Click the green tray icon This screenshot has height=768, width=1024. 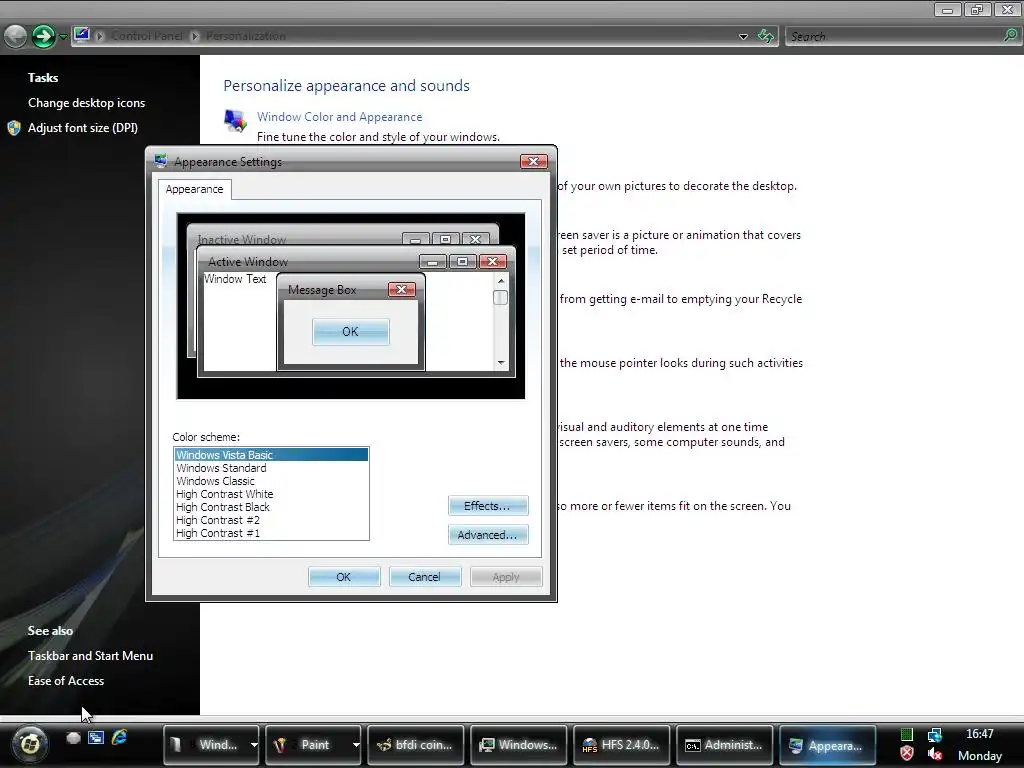point(906,735)
